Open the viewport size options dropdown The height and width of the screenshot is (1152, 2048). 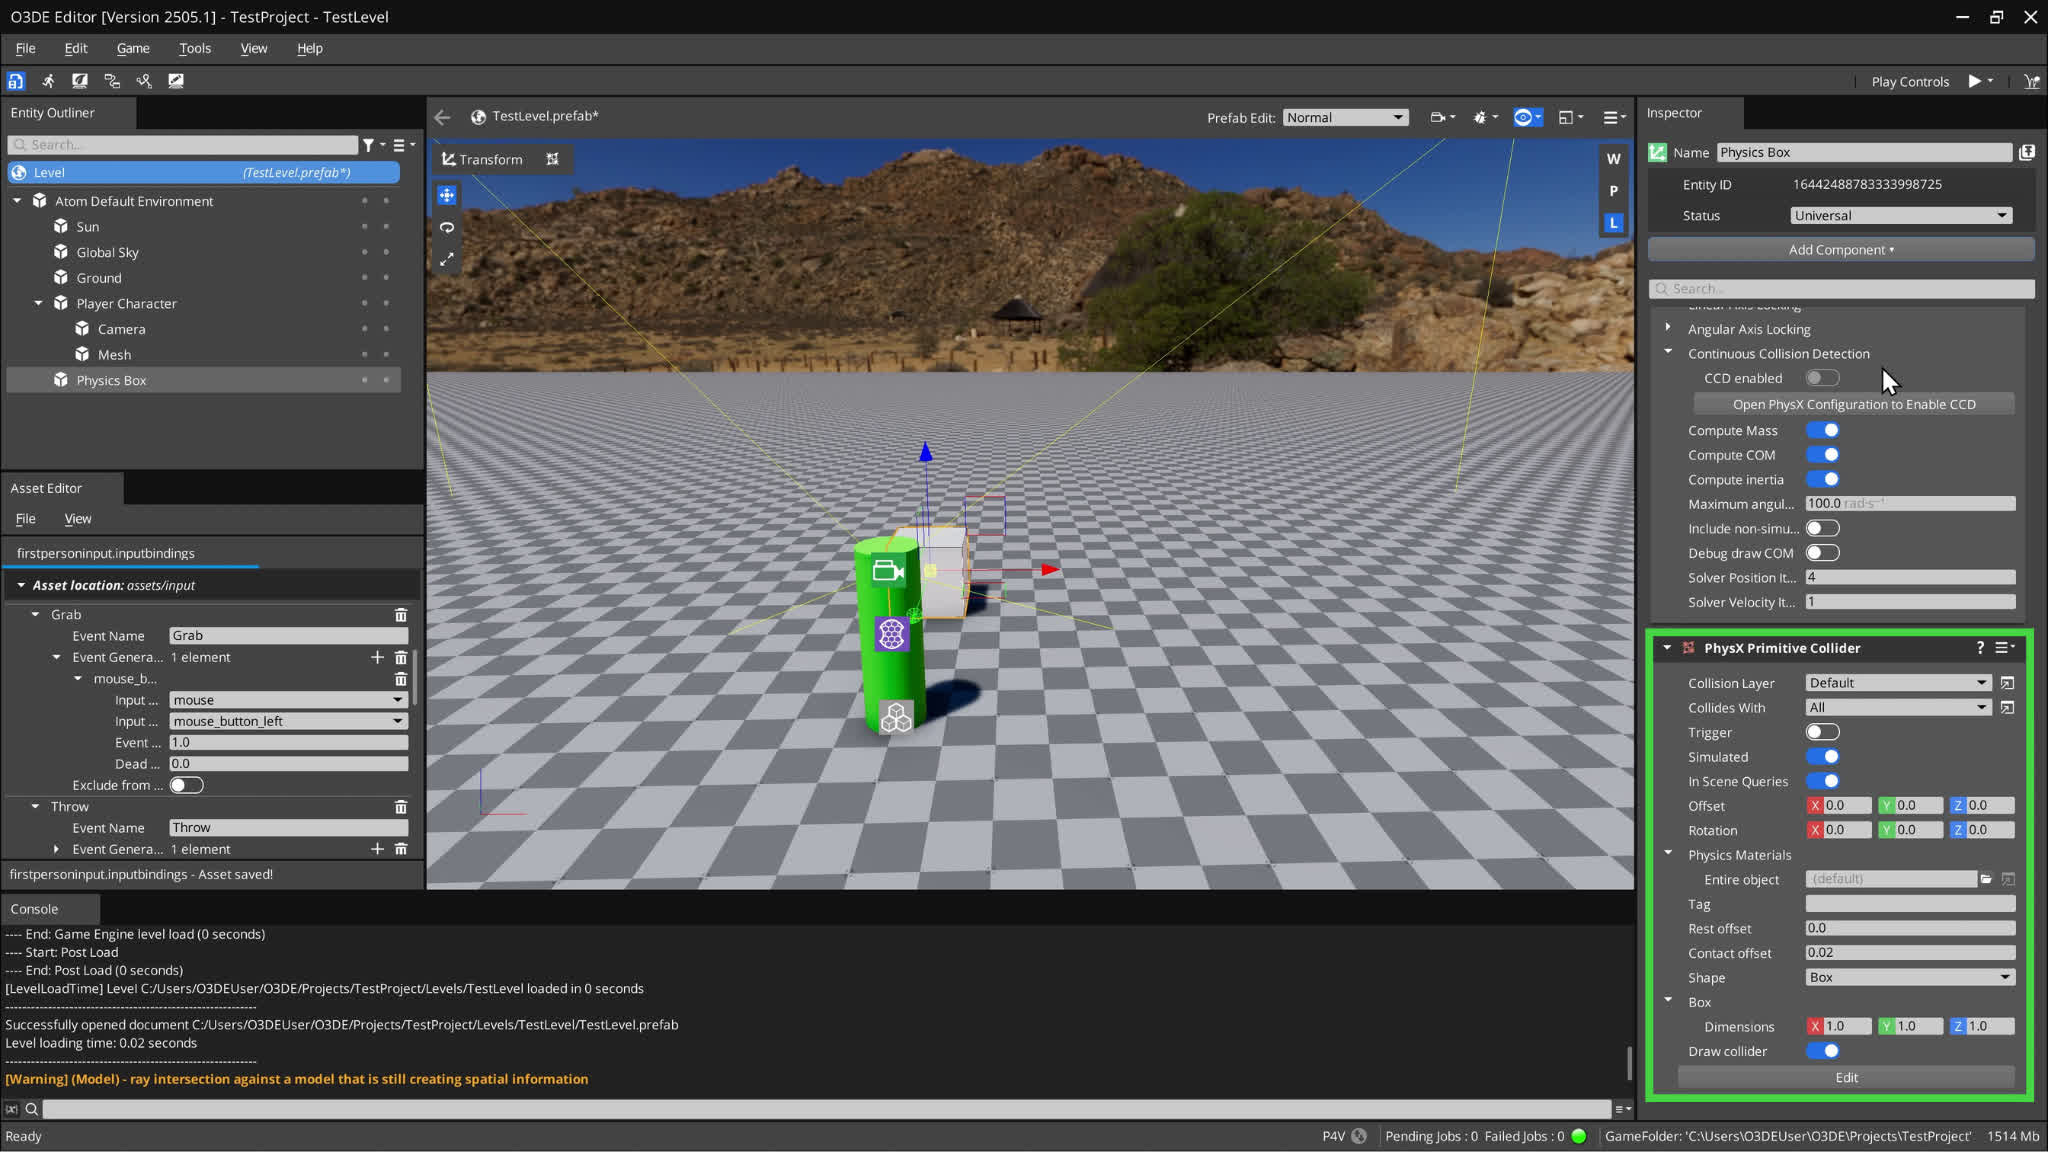click(x=1570, y=117)
